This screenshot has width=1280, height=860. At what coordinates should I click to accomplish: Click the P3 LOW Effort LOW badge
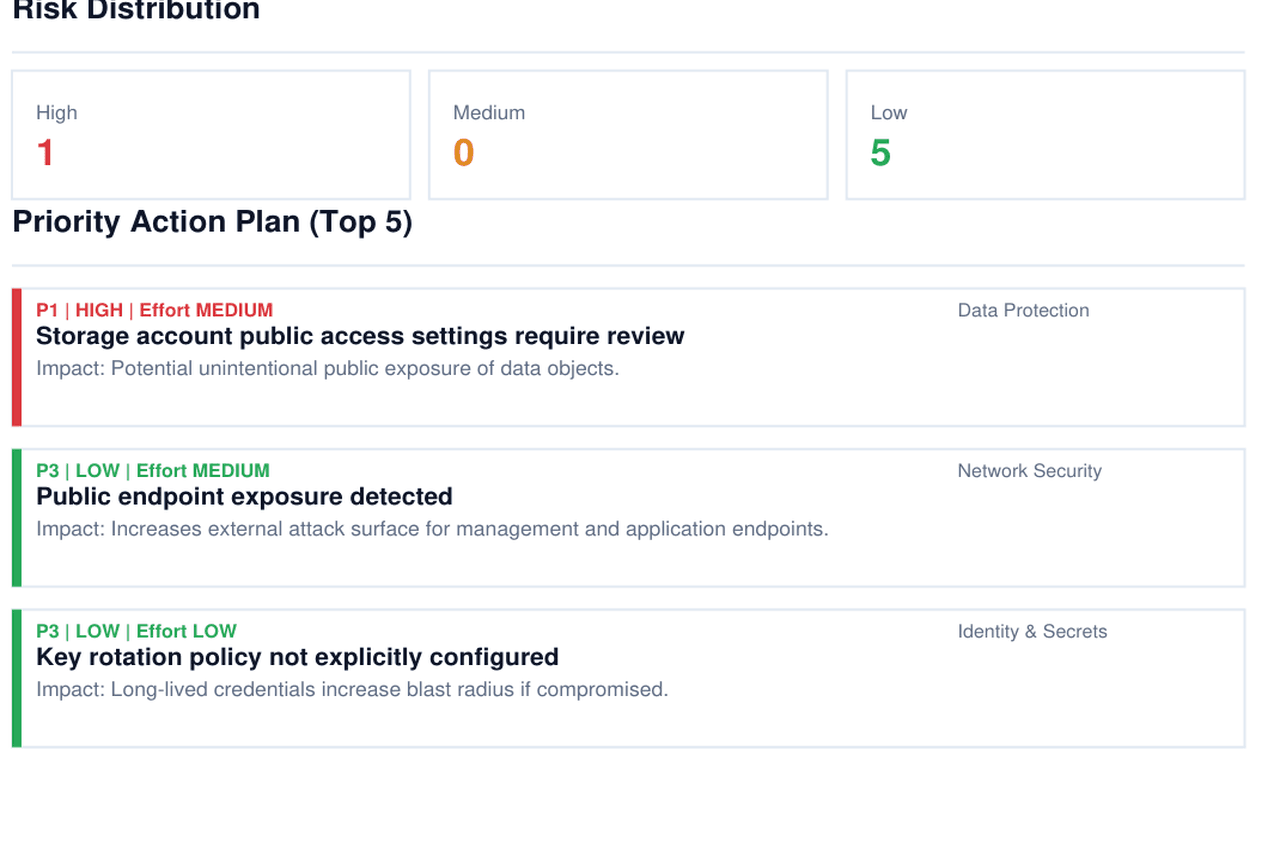tap(134, 631)
